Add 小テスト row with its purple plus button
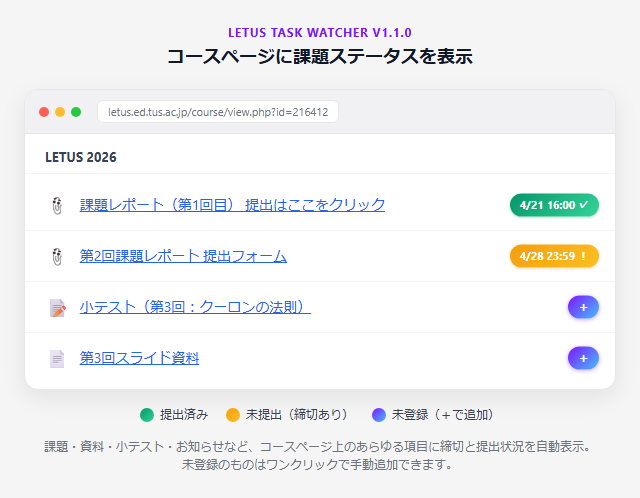 [x=583, y=307]
